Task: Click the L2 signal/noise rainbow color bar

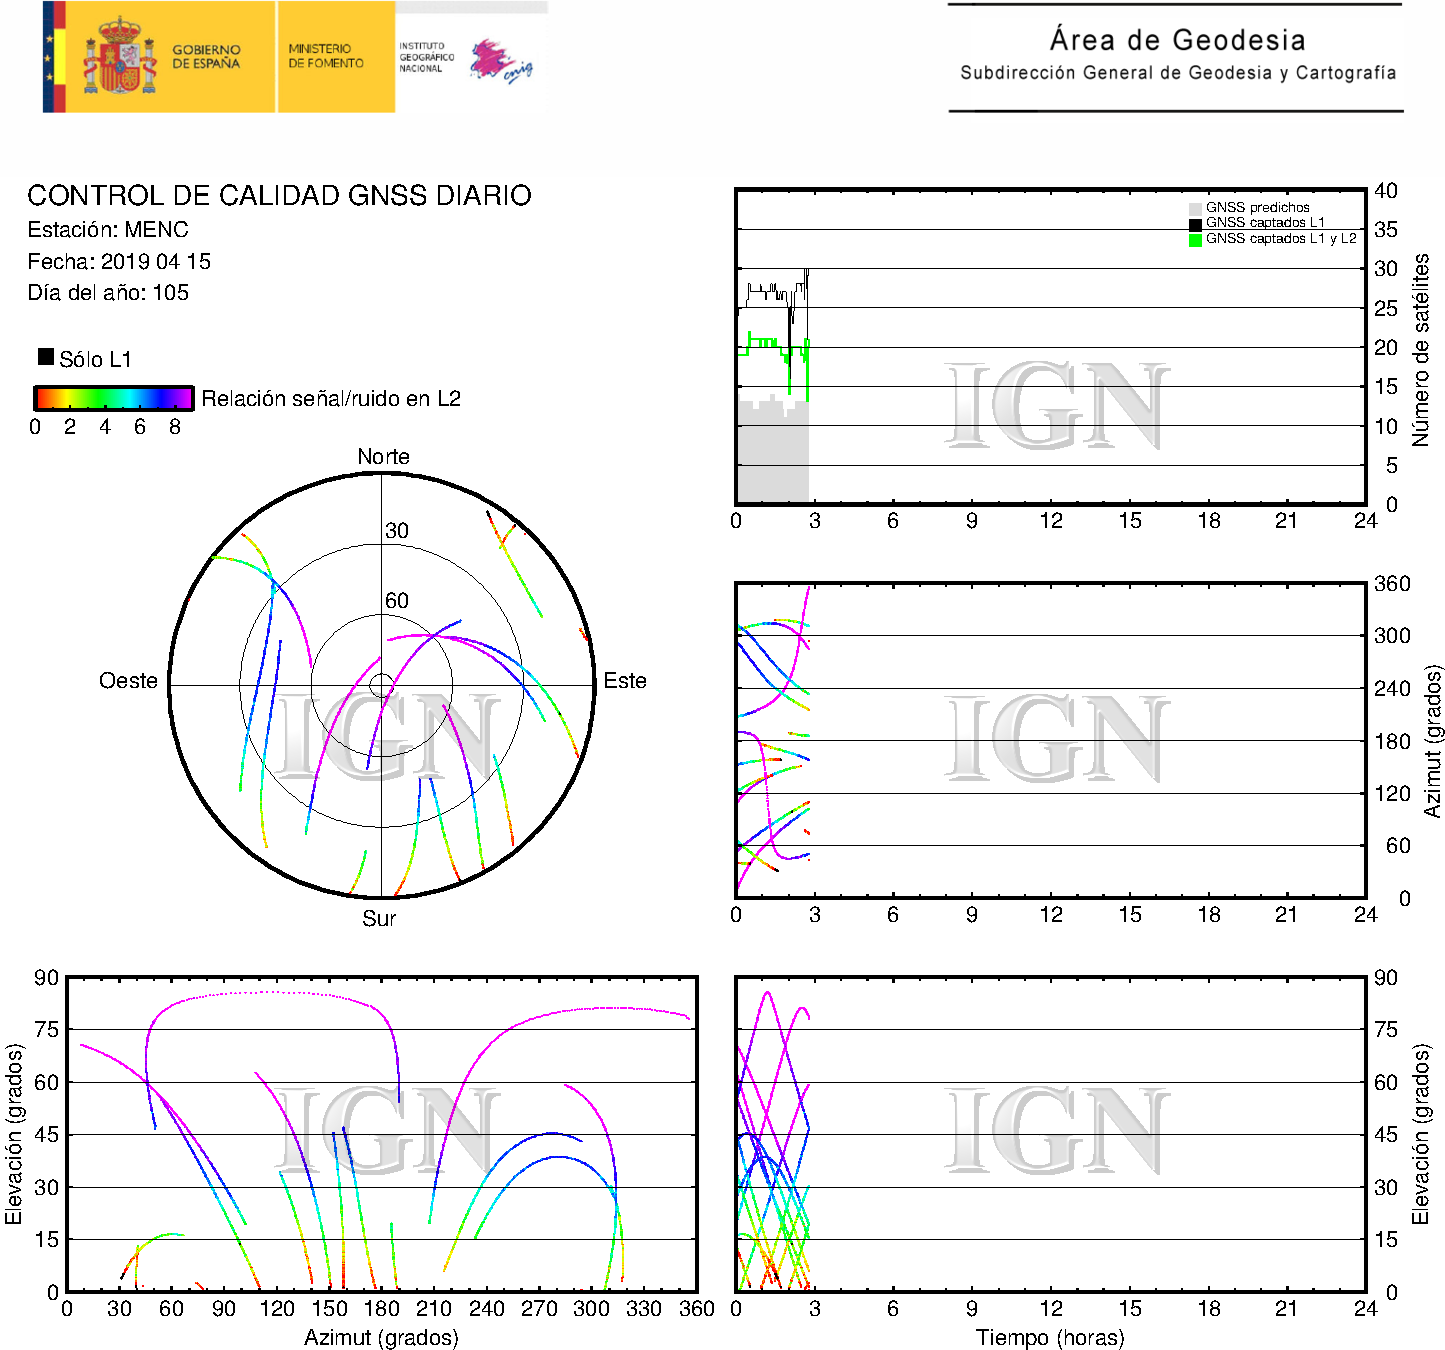Action: [113, 398]
